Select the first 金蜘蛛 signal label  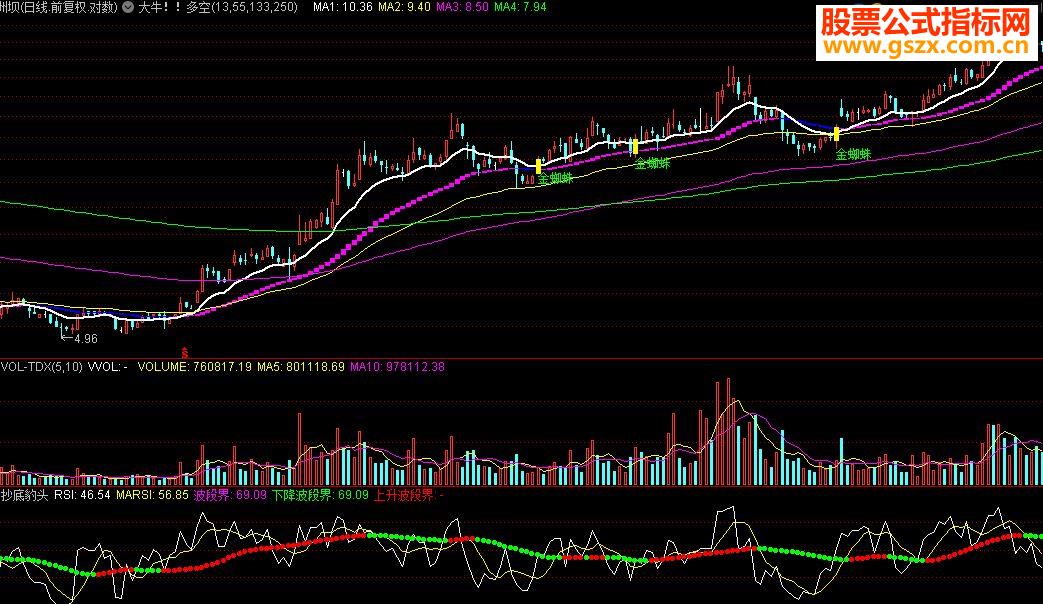(555, 178)
